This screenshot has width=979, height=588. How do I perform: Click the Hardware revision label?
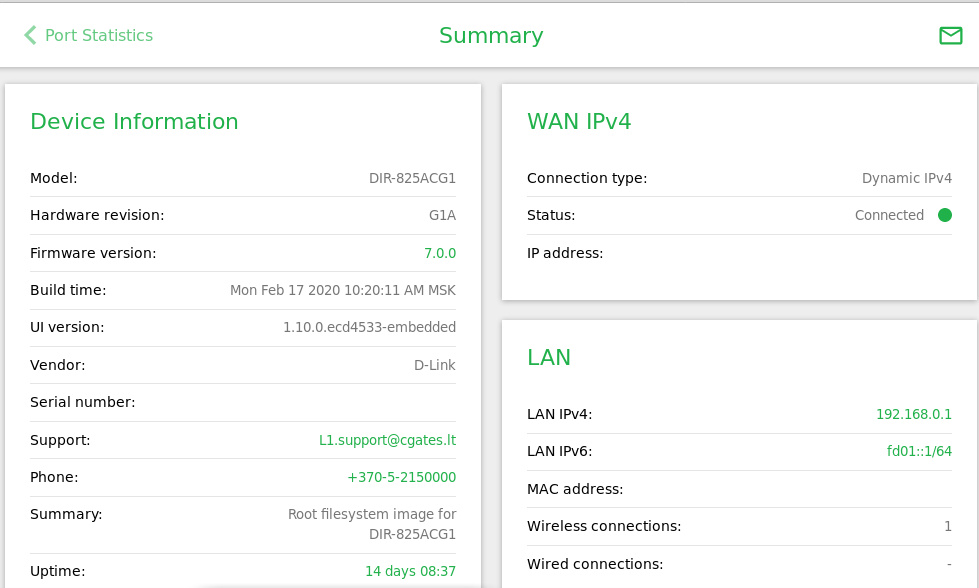click(x=97, y=215)
